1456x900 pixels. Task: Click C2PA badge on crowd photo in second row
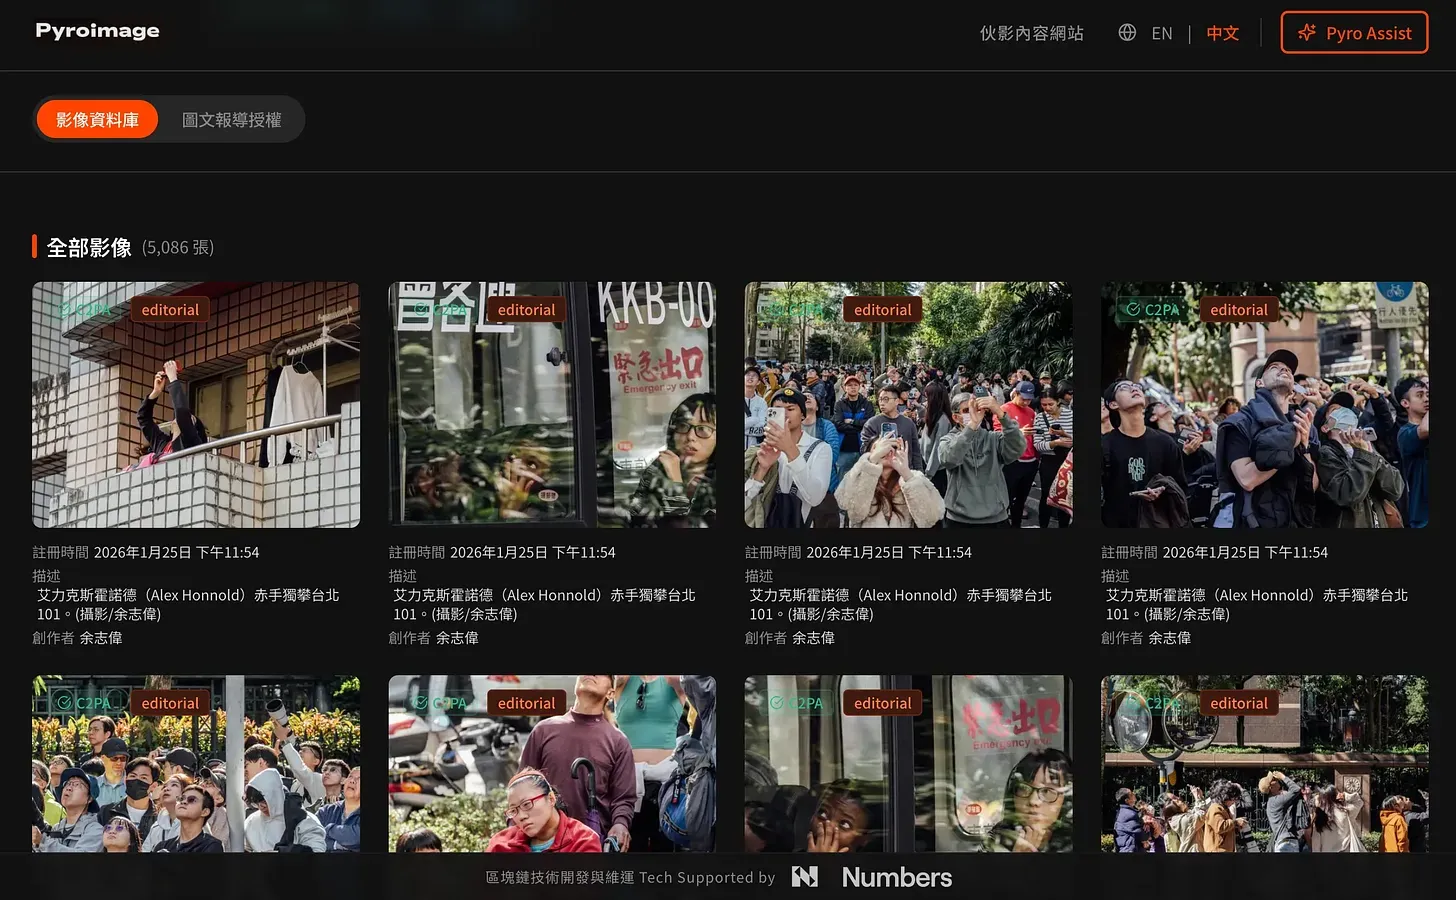pos(84,703)
